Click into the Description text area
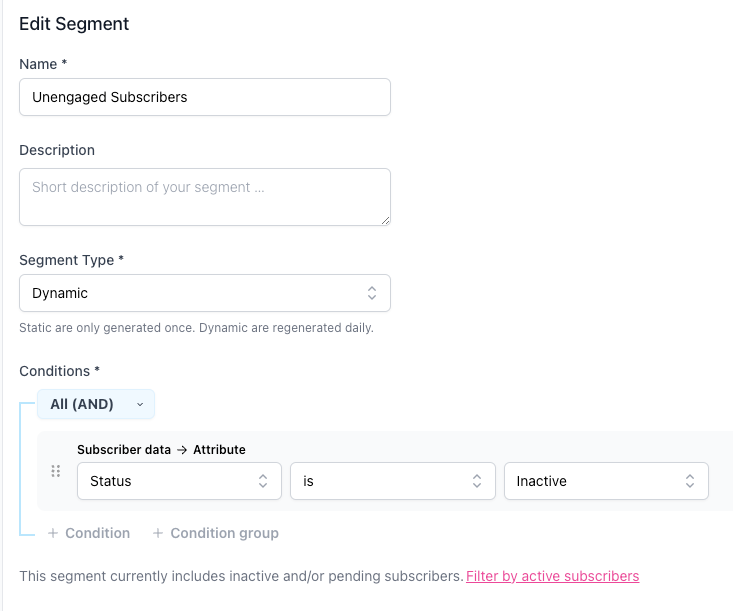Screen dimensions: 733x611 pyautogui.click(x=204, y=196)
